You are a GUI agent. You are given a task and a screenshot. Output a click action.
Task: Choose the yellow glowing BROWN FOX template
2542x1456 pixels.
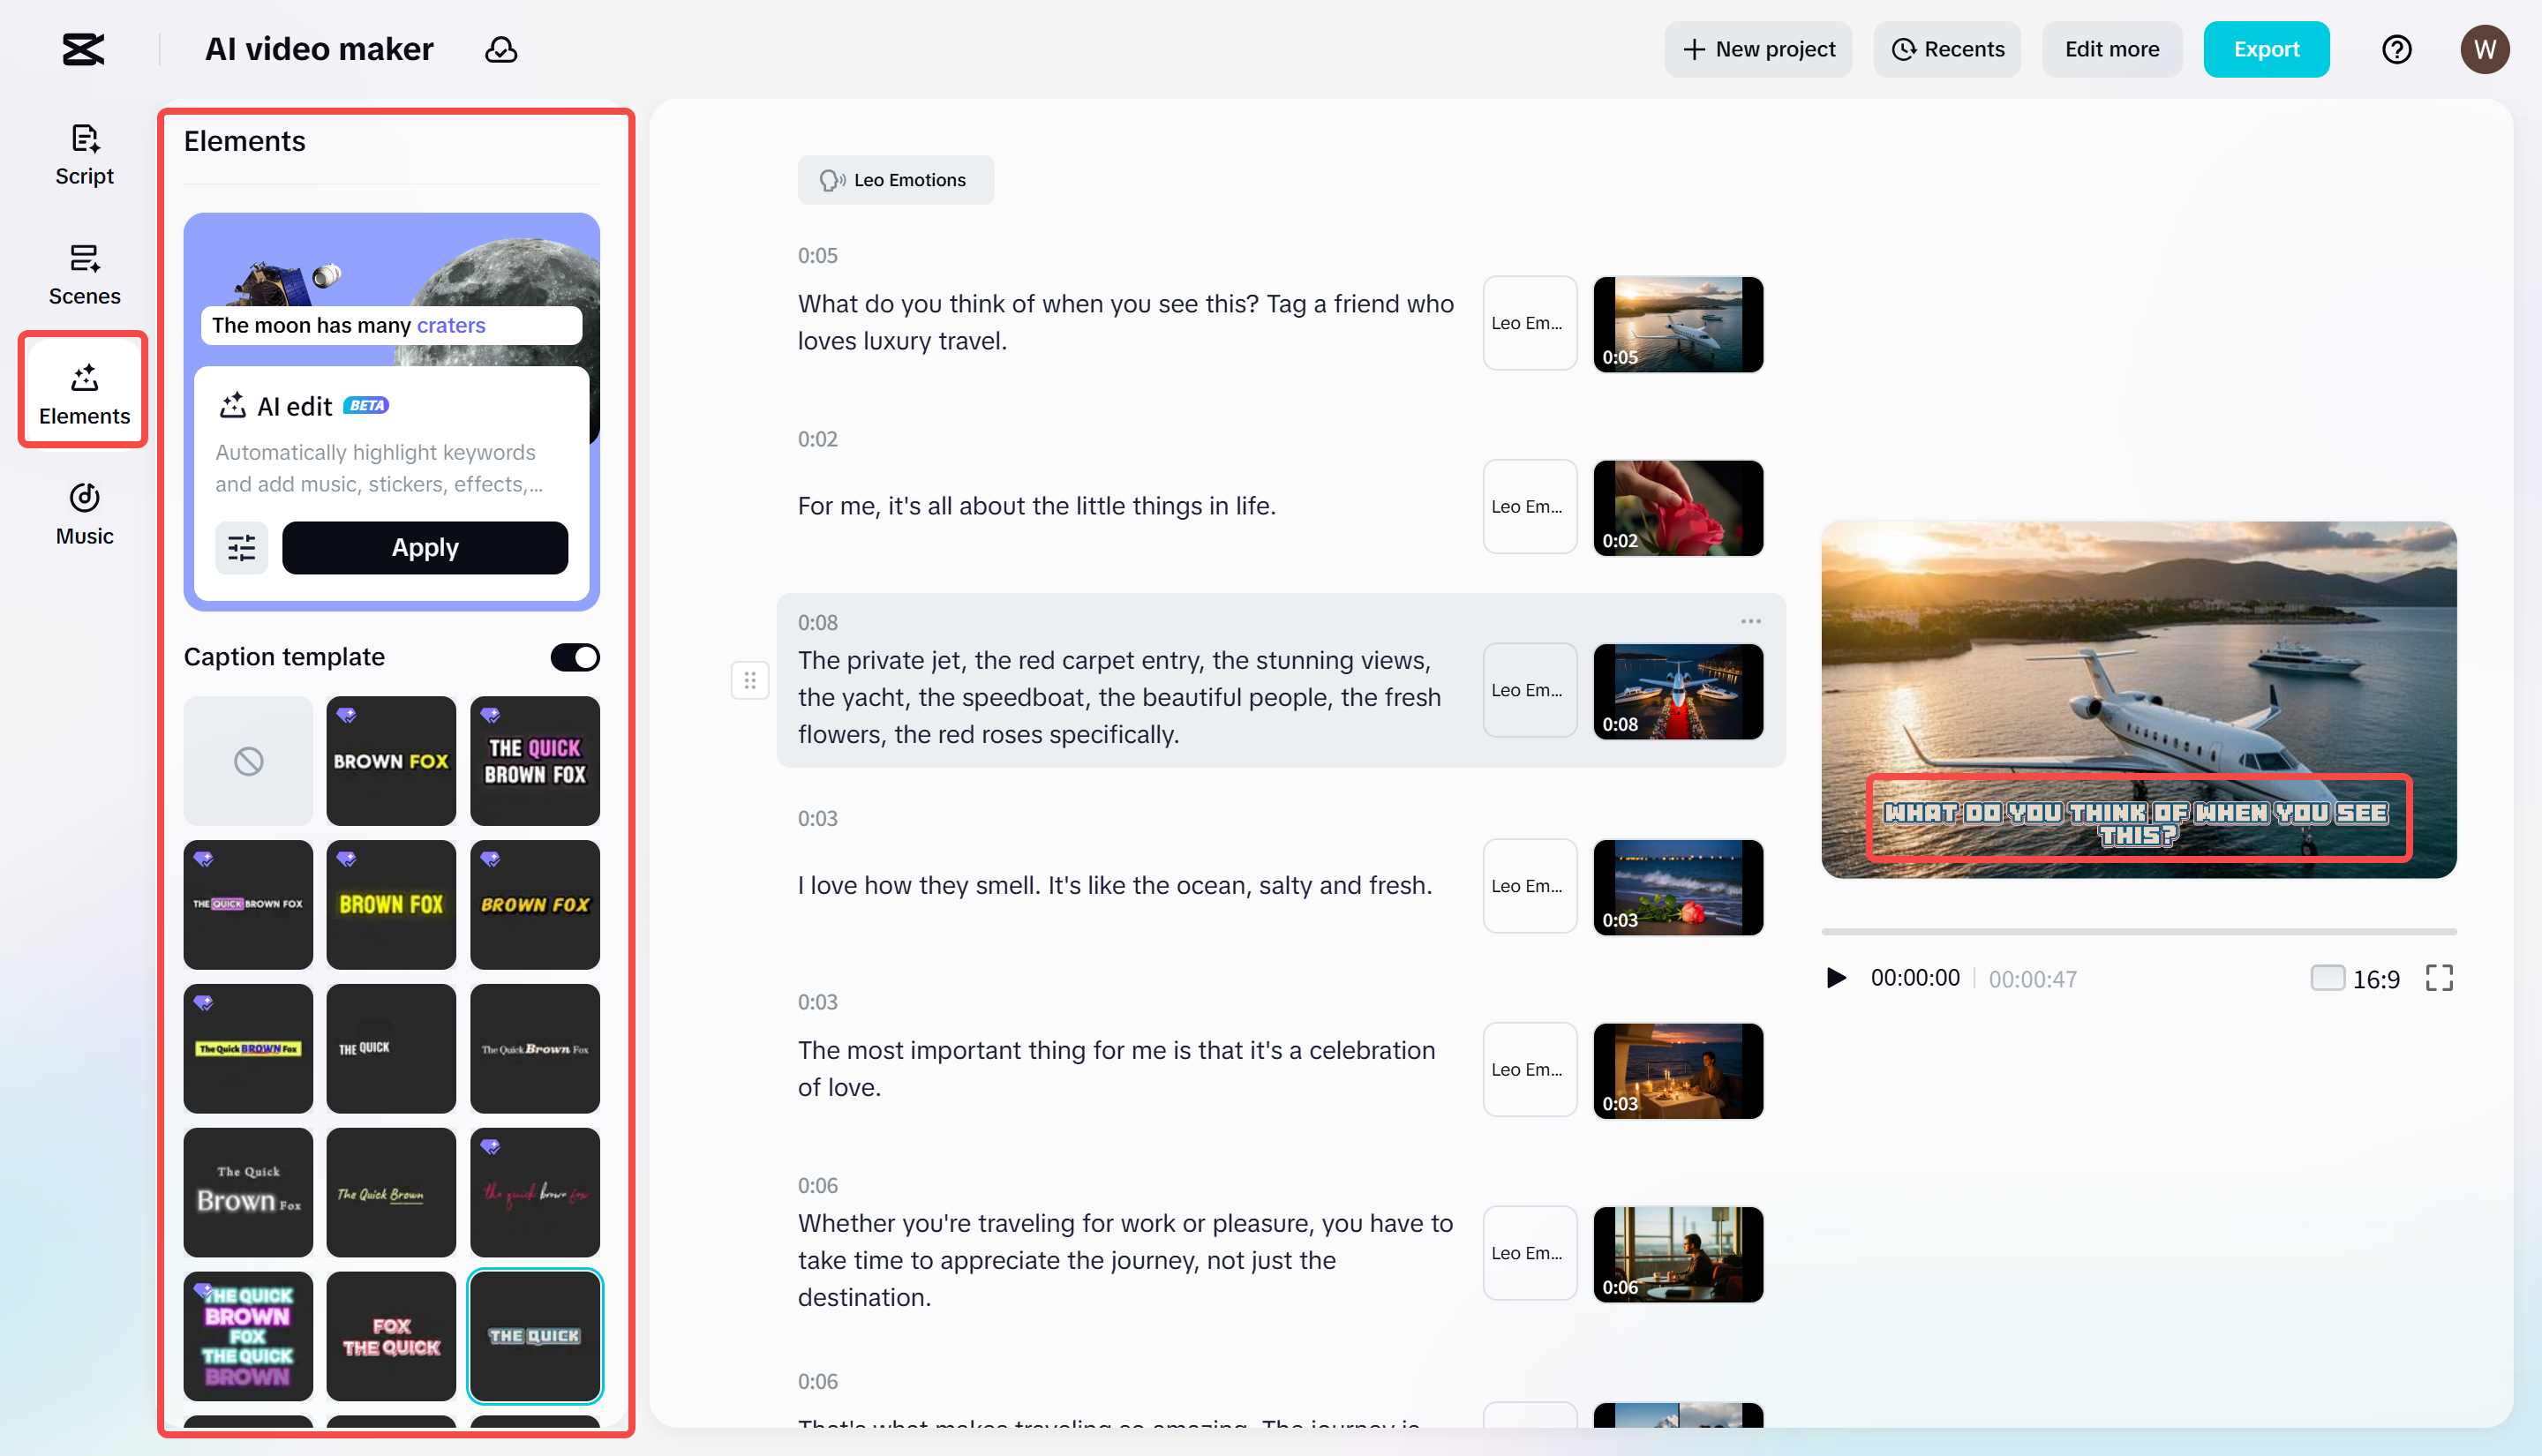(x=391, y=905)
